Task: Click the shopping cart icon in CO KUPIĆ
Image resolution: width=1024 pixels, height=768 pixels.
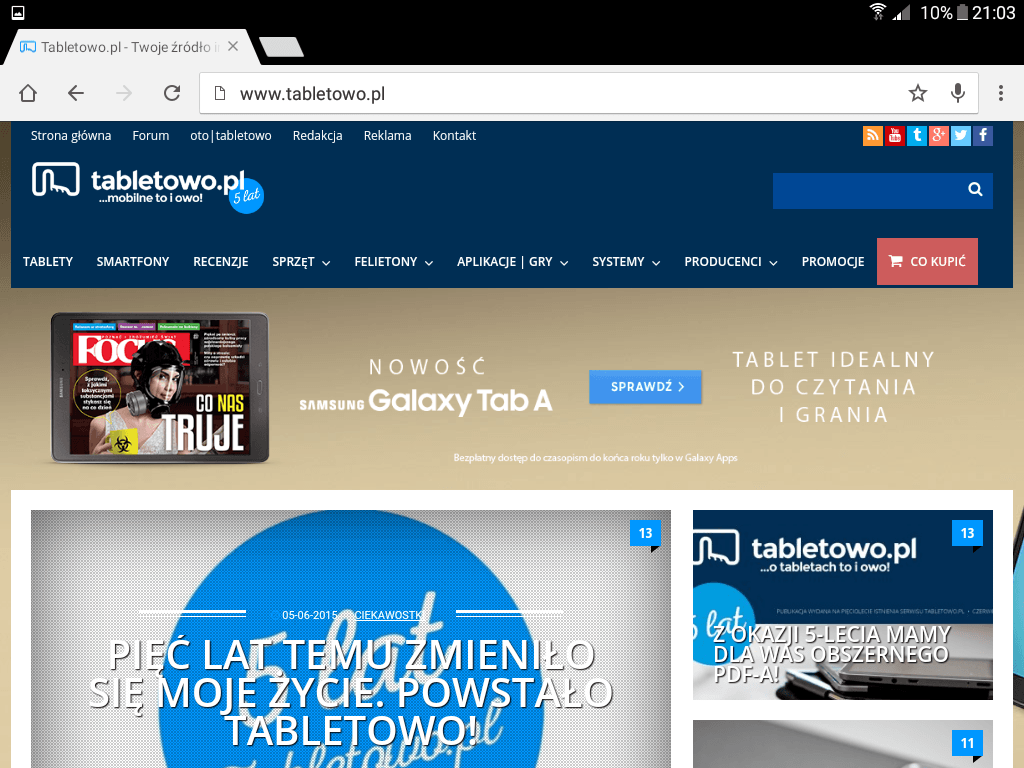Action: pyautogui.click(x=895, y=261)
